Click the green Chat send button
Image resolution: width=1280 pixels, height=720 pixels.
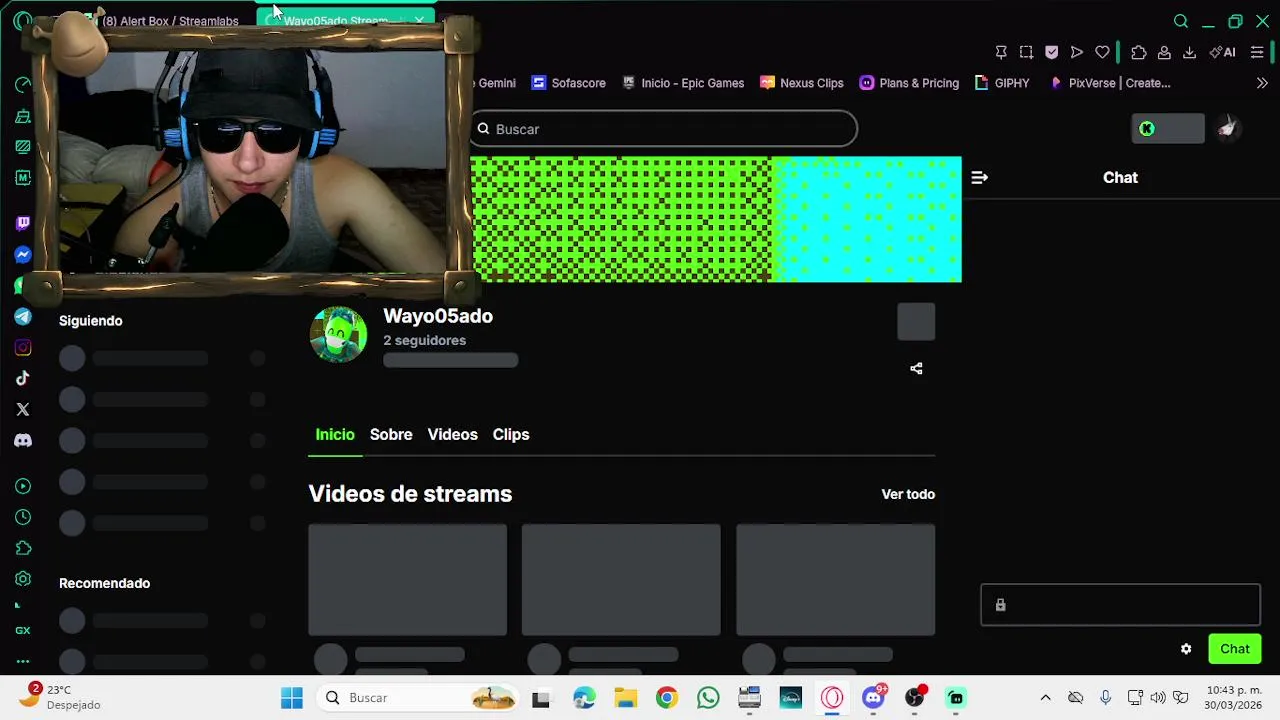(x=1235, y=649)
